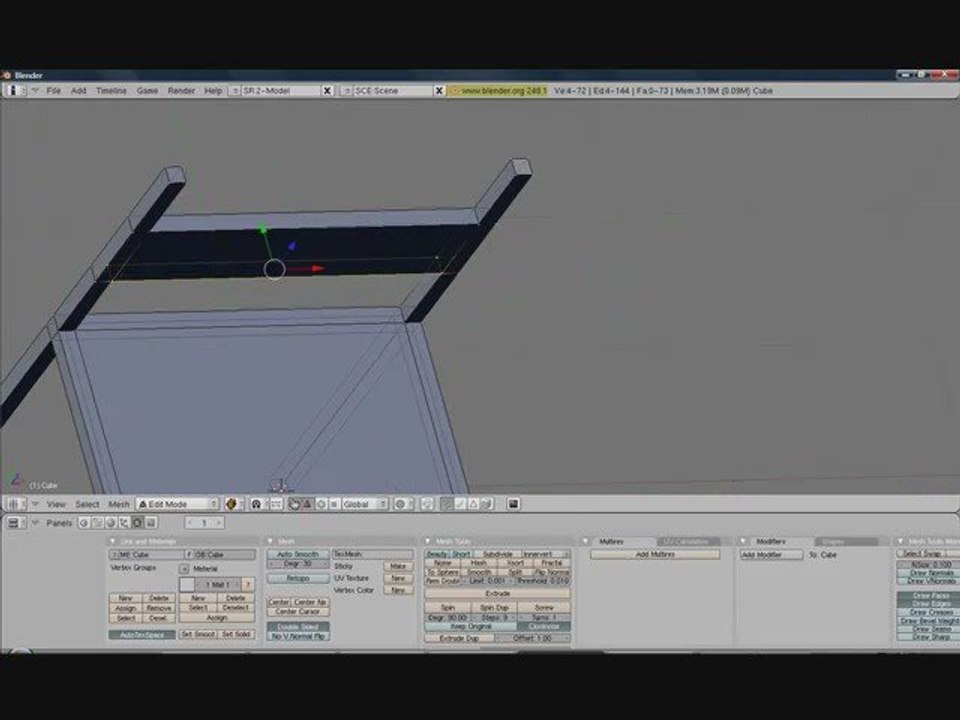Open the Edit Mode dropdown
Screen dimensions: 960x720
(177, 504)
